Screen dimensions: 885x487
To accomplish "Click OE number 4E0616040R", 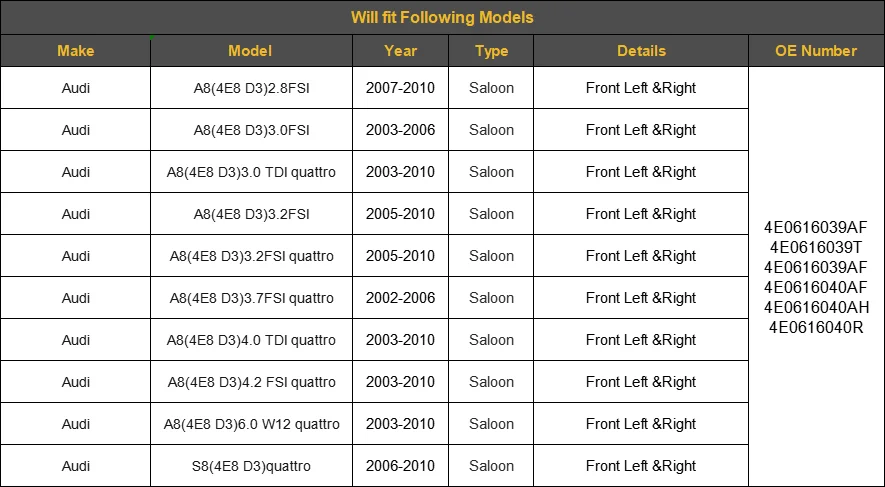I will pyautogui.click(x=816, y=327).
